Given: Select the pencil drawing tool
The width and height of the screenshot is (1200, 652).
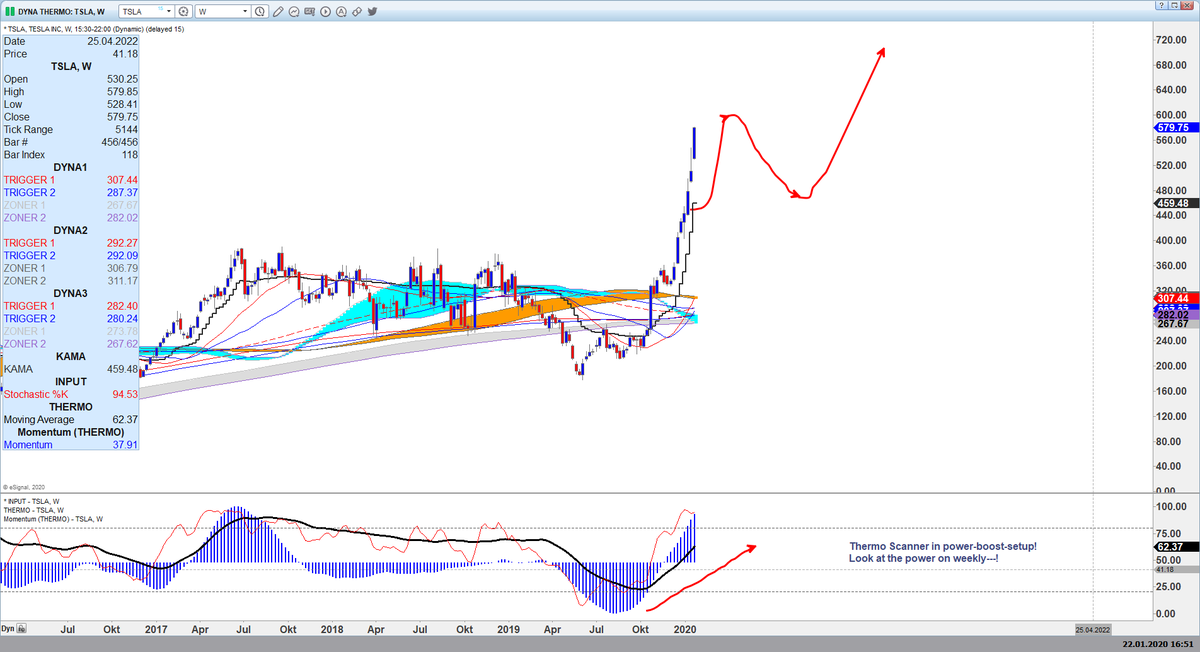Looking at the screenshot, I should point(278,12).
